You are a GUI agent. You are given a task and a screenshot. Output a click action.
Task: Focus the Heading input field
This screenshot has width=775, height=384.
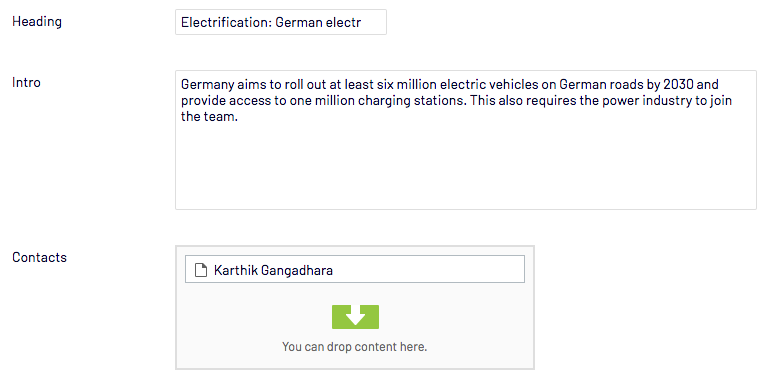[281, 22]
